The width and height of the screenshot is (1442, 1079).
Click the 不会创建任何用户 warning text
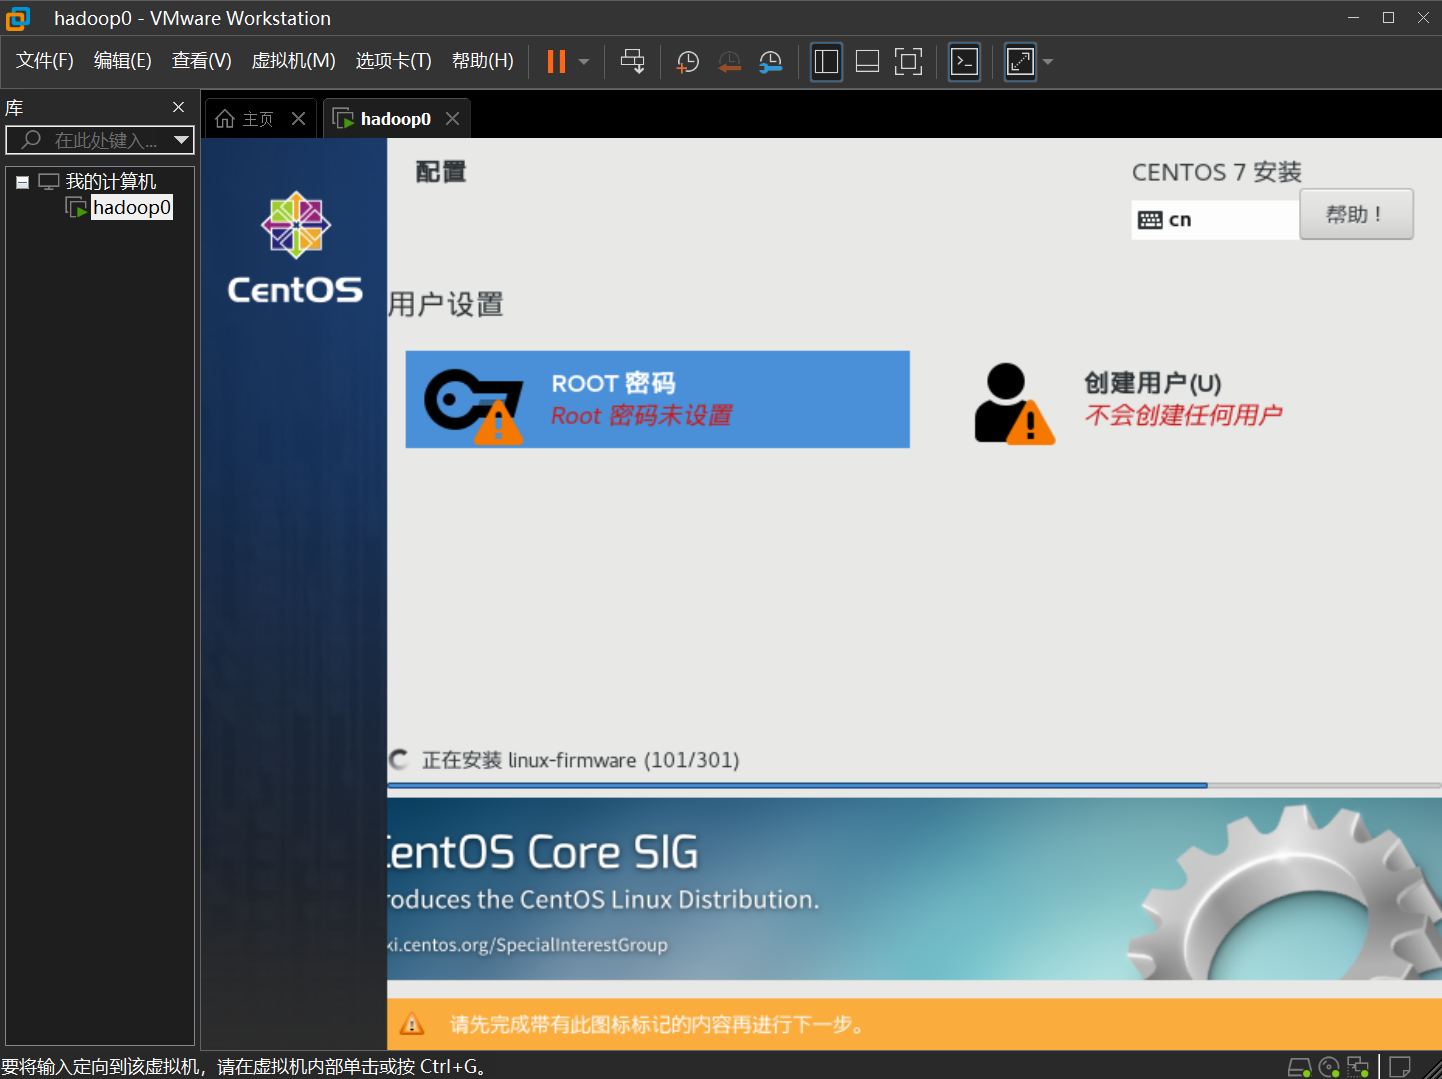click(1183, 415)
